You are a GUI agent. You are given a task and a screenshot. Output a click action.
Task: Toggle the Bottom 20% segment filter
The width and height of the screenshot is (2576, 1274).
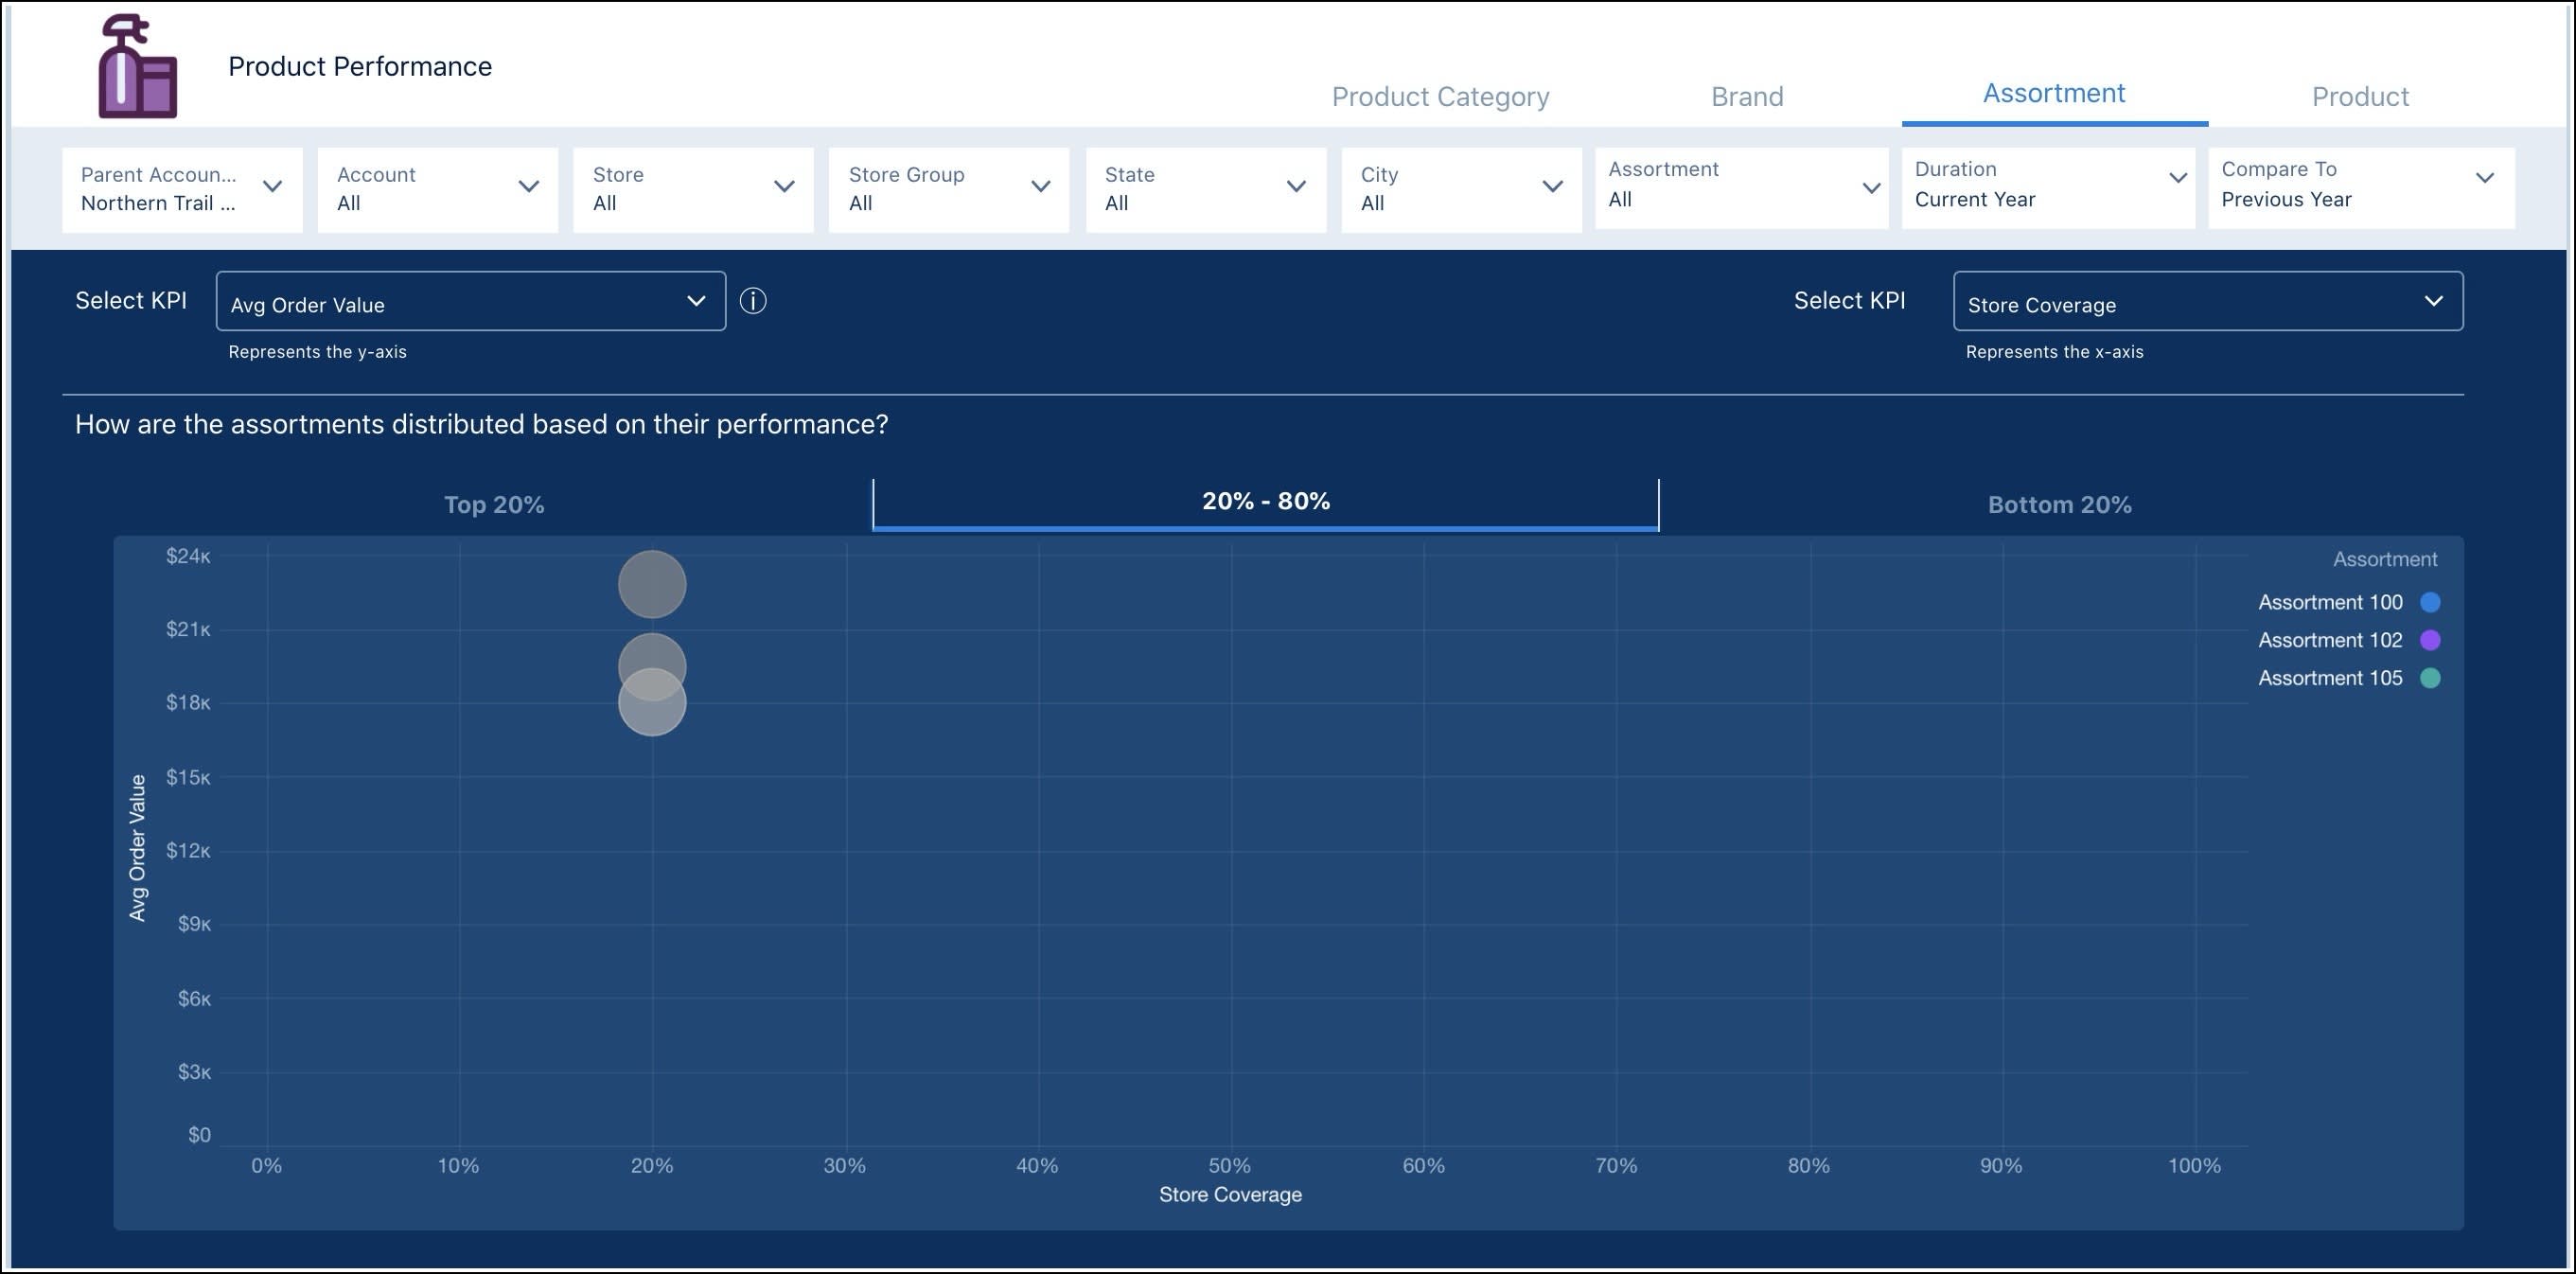[2059, 504]
